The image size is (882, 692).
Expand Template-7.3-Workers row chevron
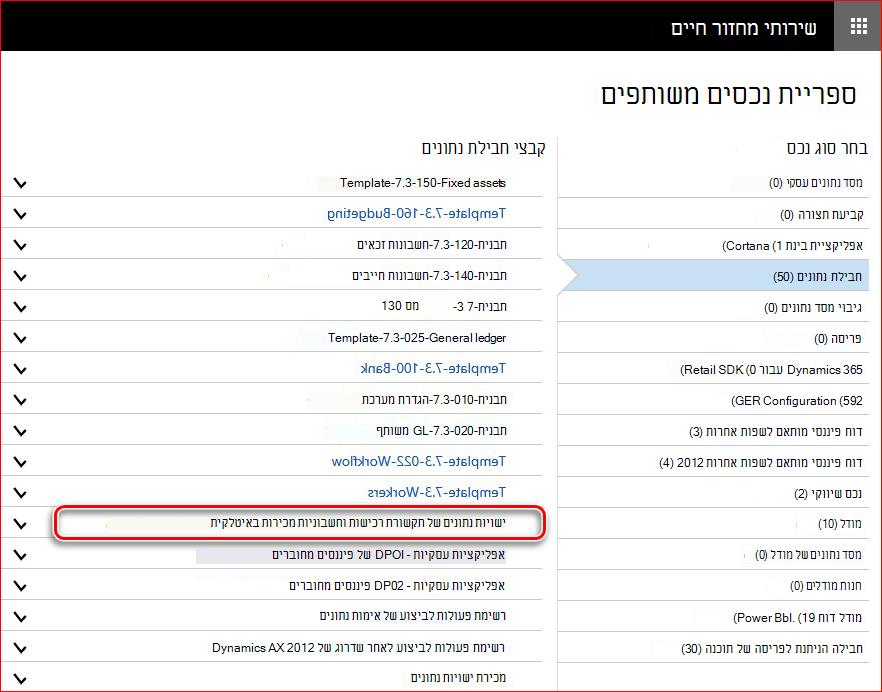click(x=20, y=493)
